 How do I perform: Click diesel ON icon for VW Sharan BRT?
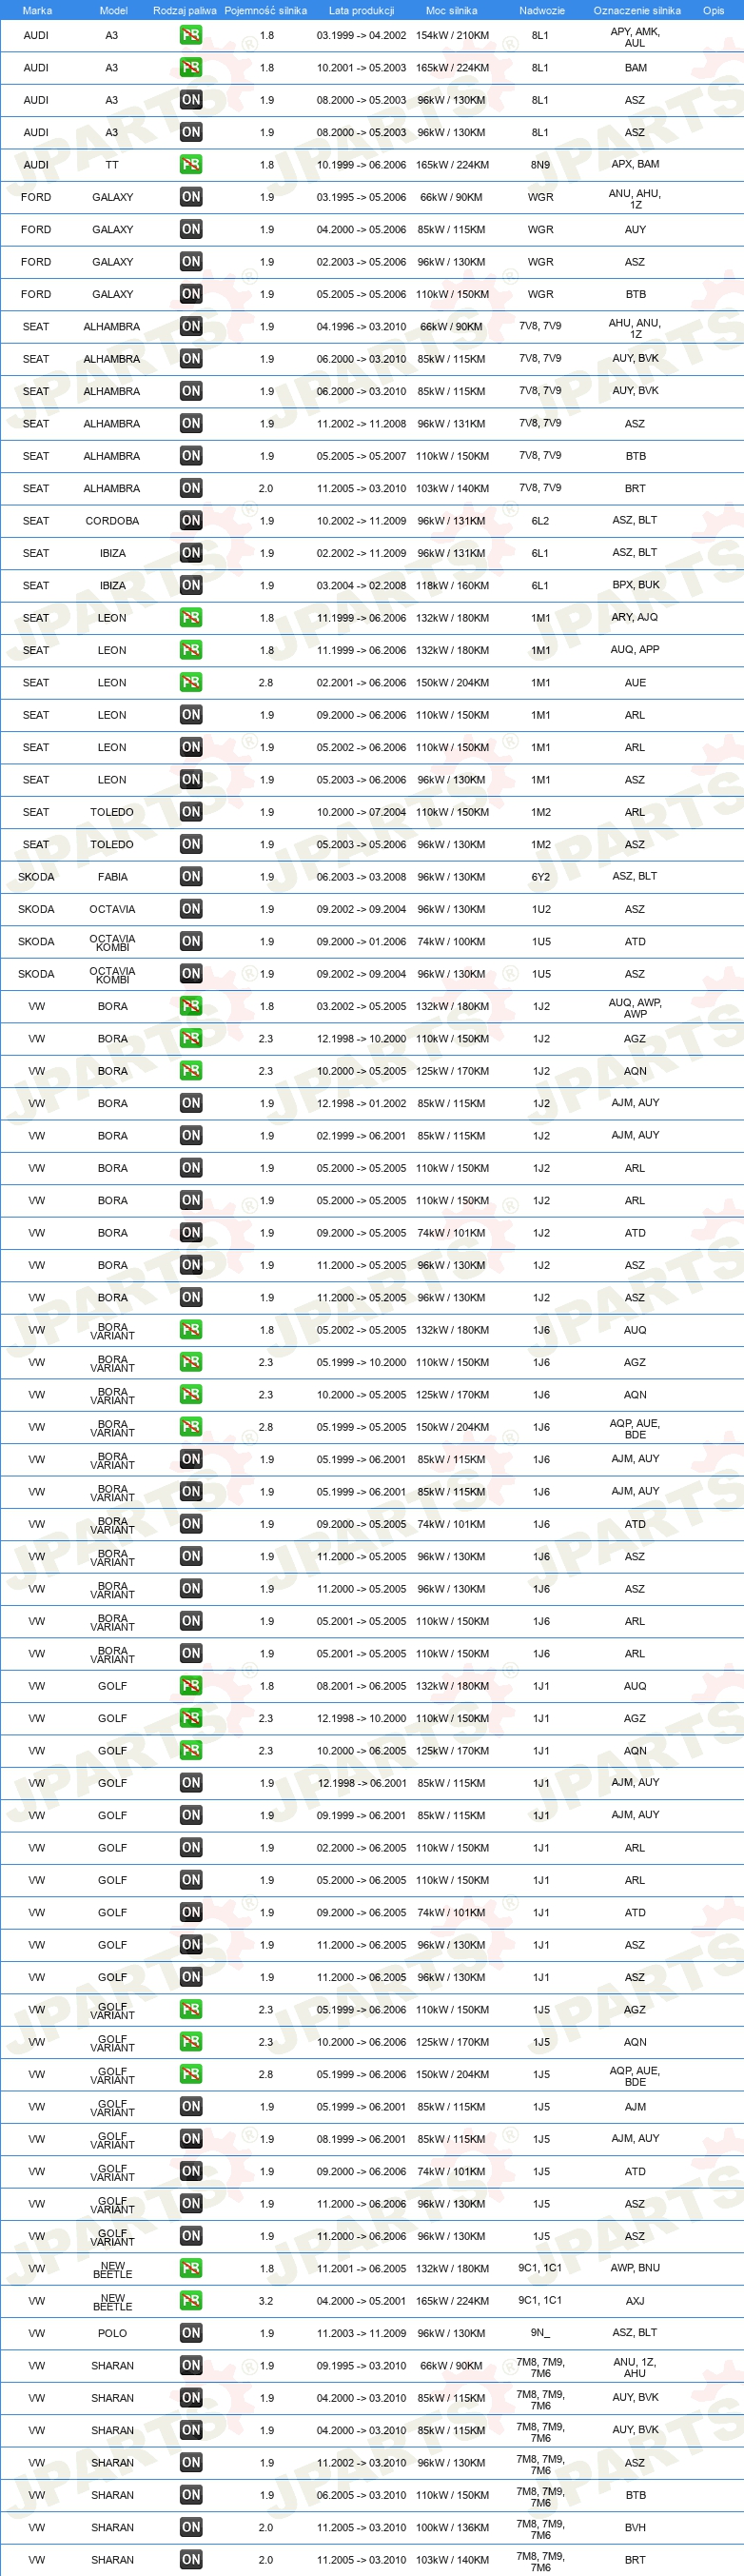point(191,2560)
